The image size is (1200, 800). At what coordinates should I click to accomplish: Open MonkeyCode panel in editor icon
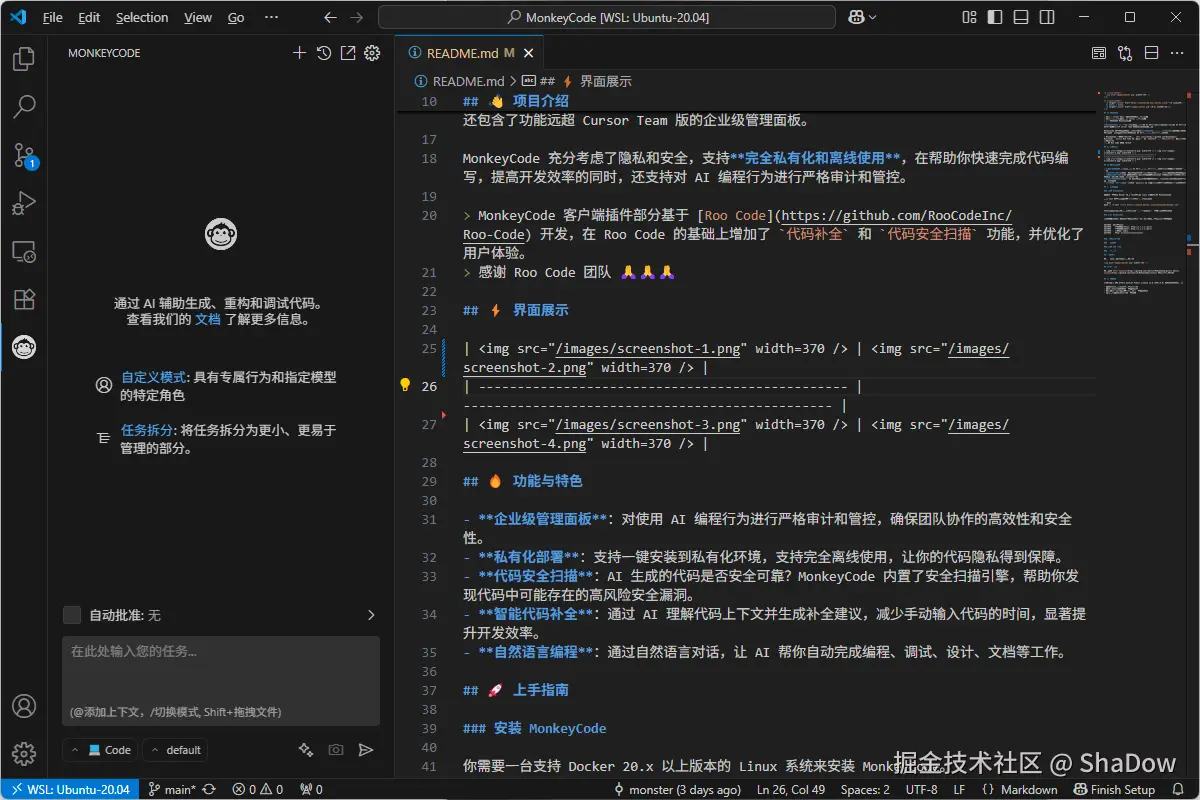point(347,52)
